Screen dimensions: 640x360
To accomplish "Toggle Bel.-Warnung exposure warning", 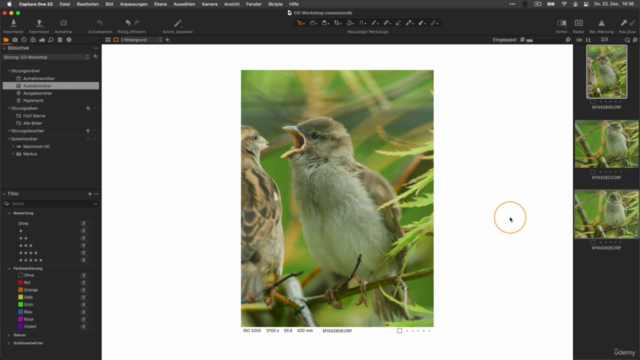I will pyautogui.click(x=601, y=23).
